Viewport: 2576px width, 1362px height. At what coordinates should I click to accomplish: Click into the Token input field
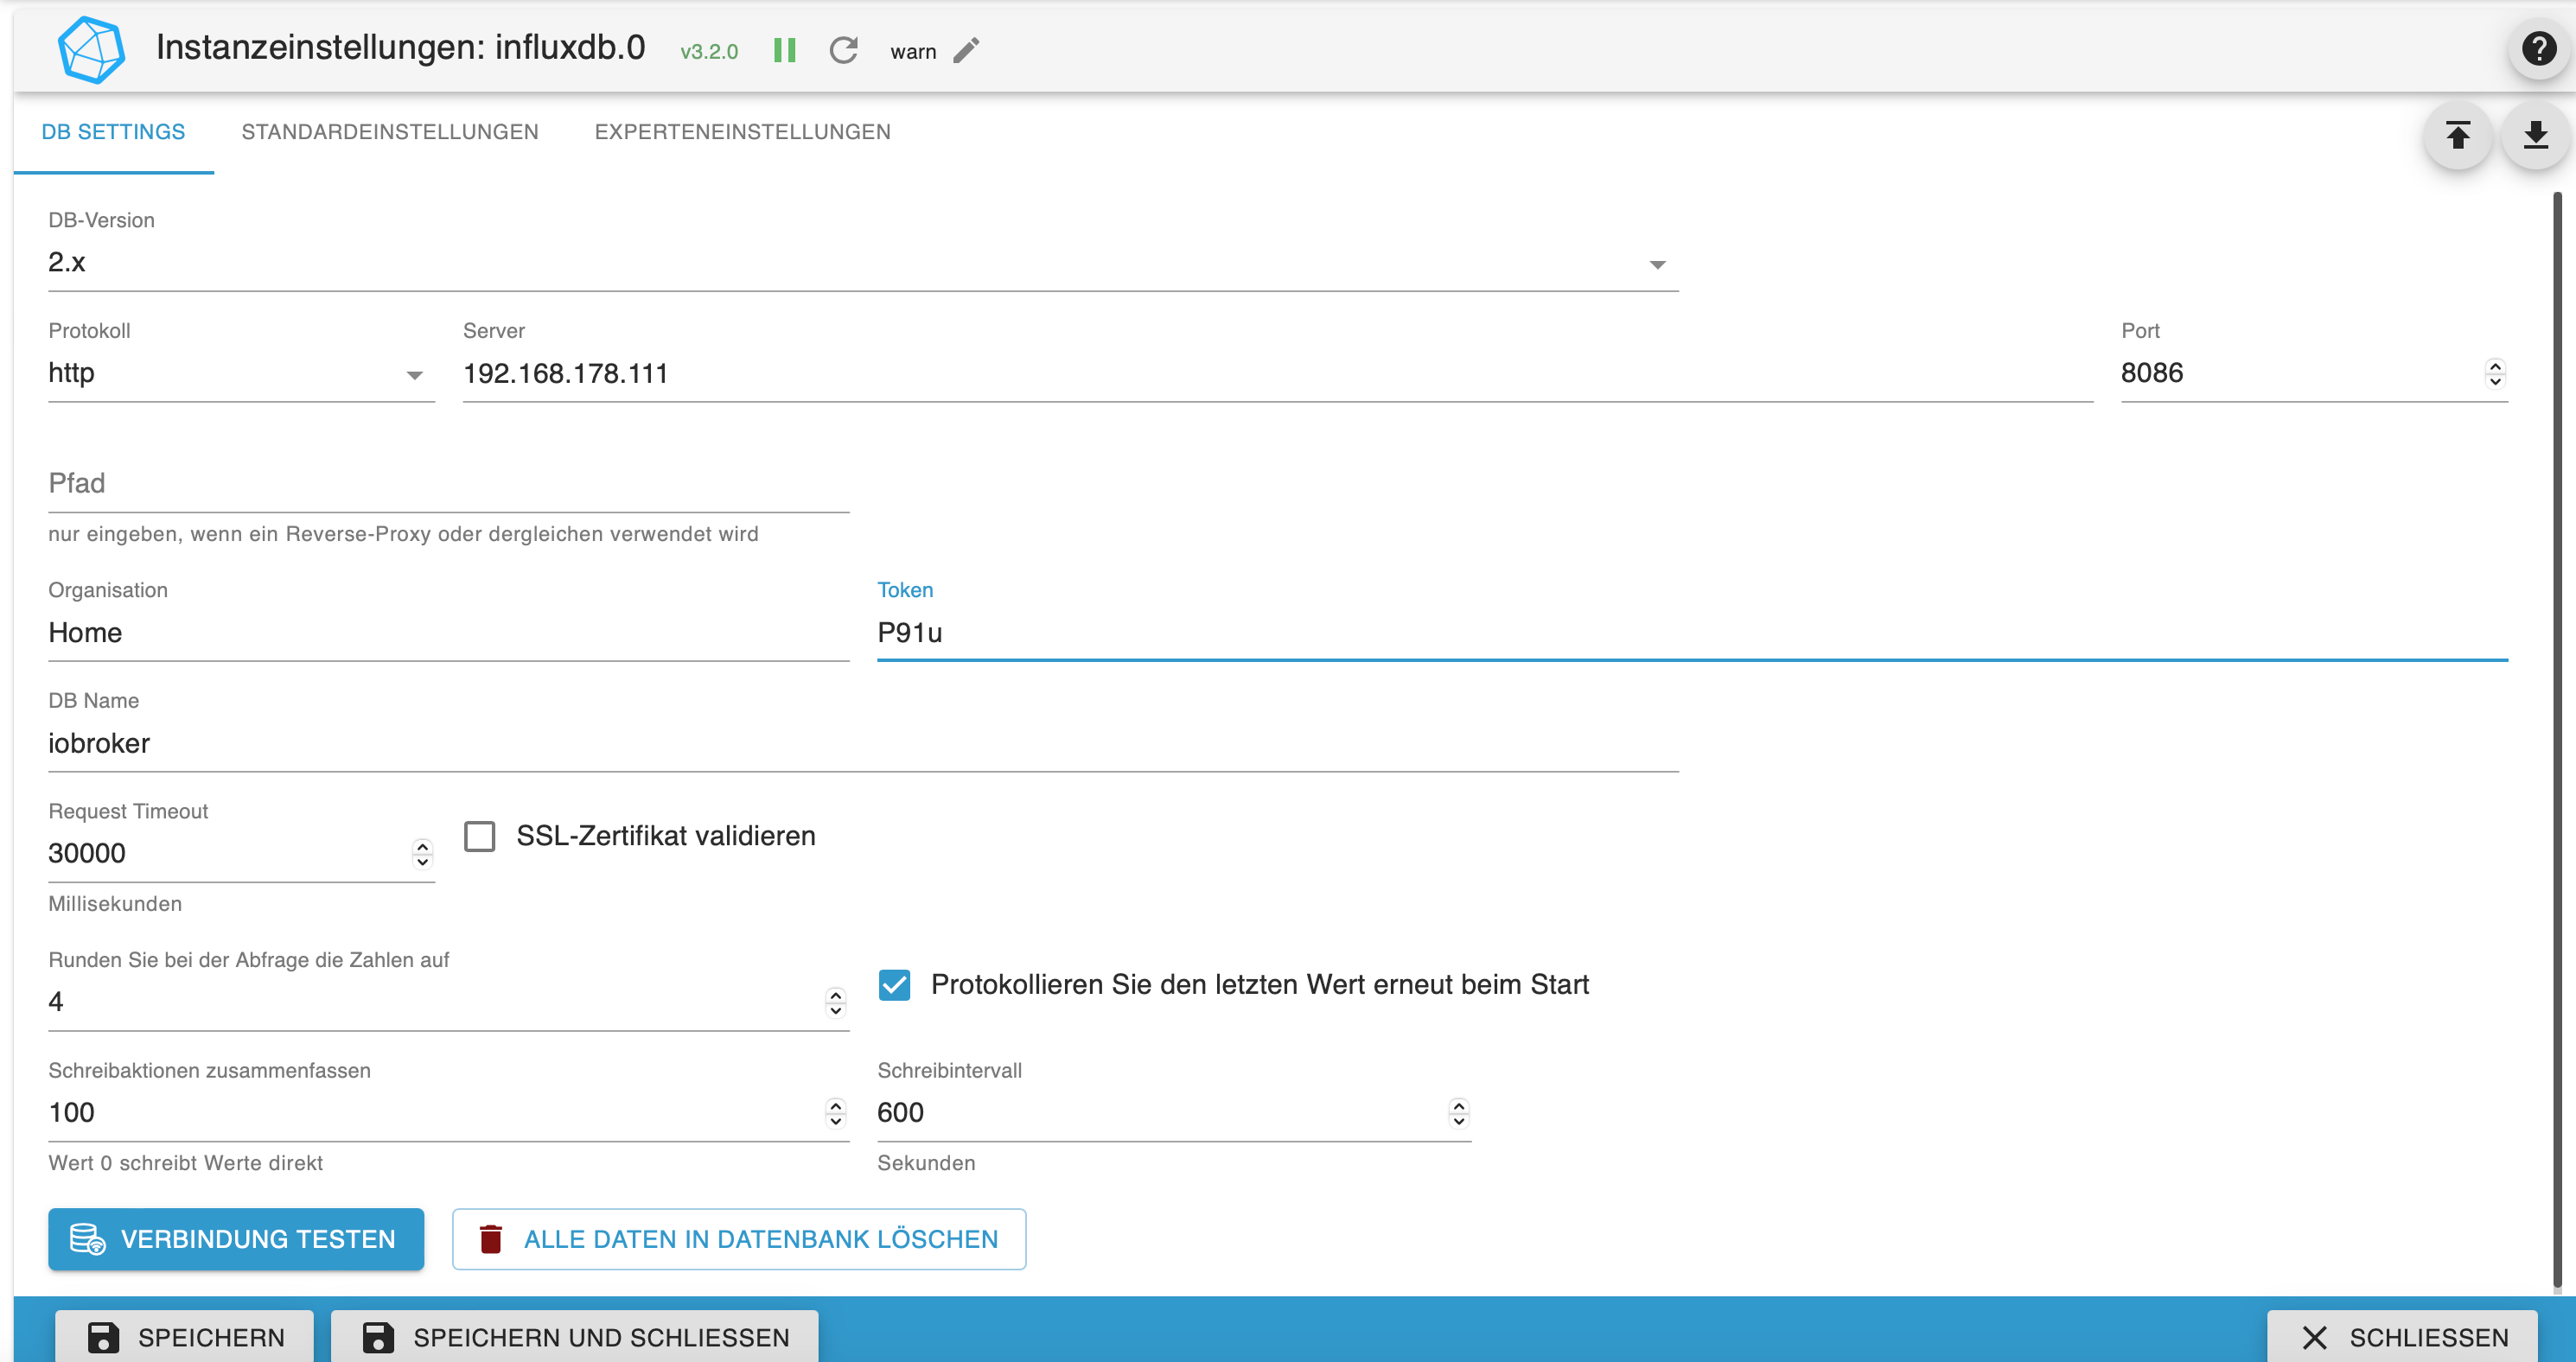pyautogui.click(x=1690, y=633)
